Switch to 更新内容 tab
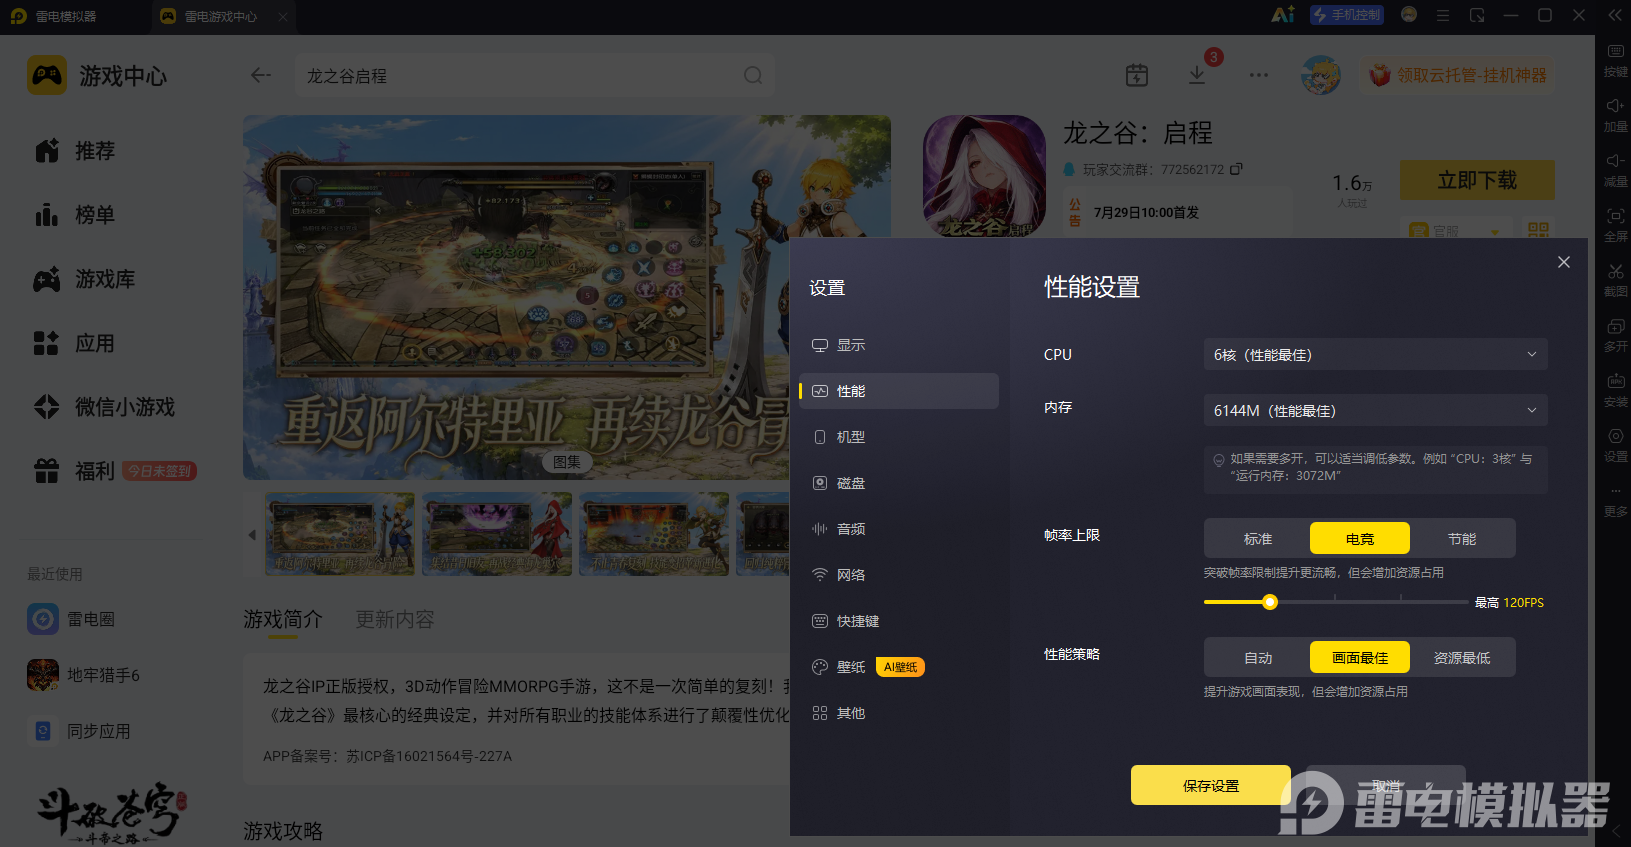The image size is (1631, 847). coord(395,620)
